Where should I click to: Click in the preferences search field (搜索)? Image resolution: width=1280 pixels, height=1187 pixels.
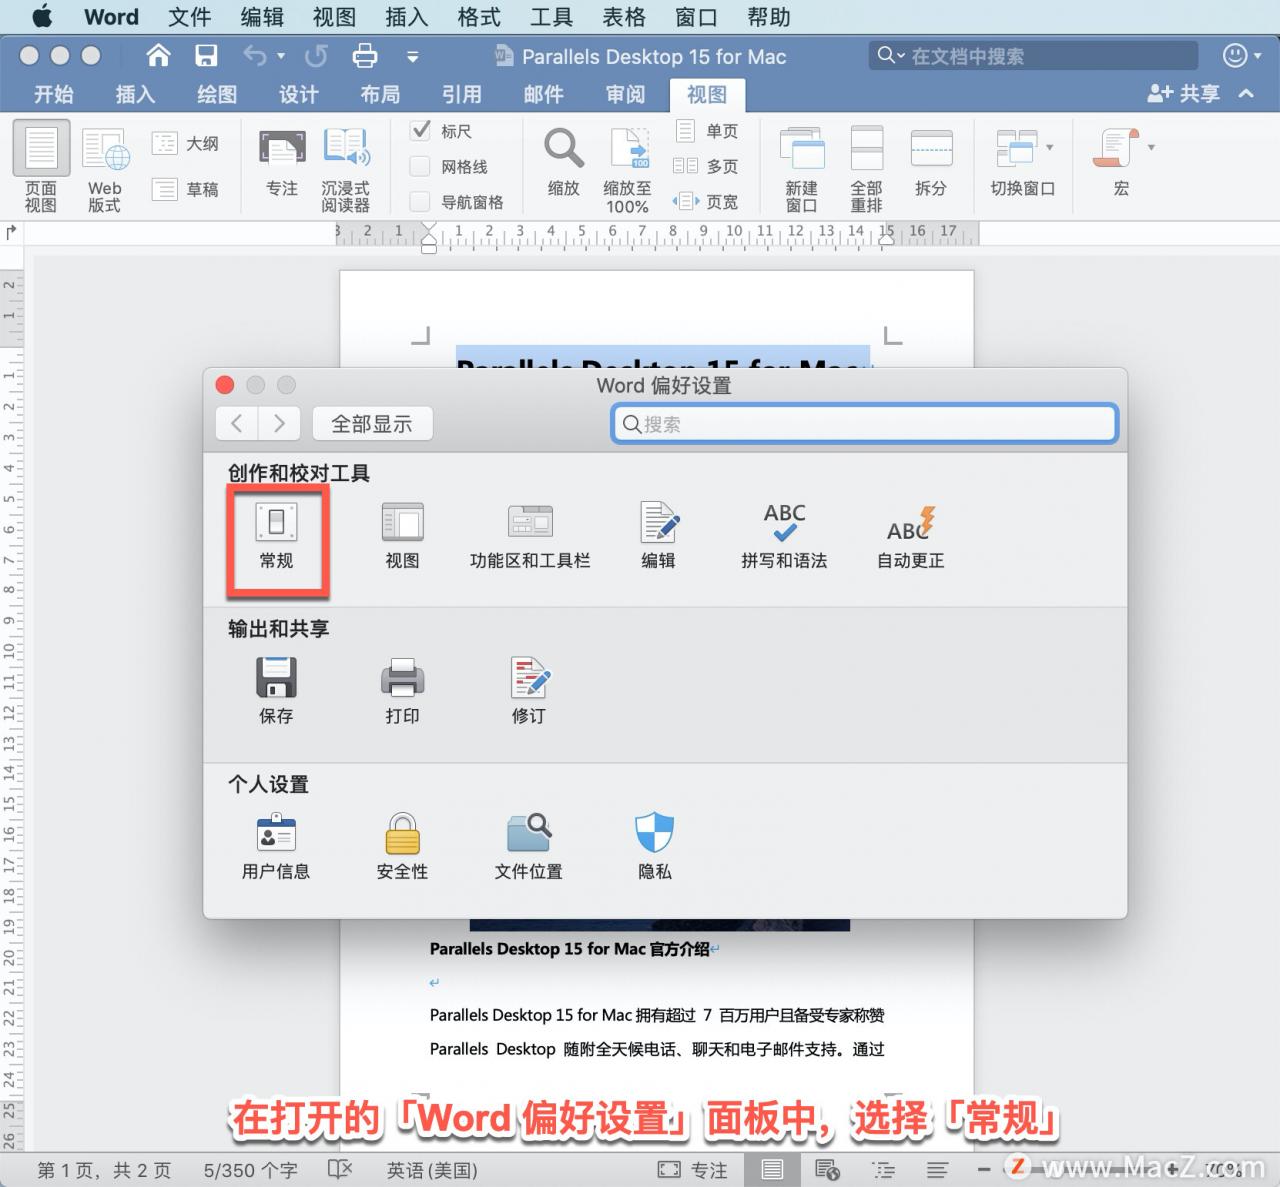click(x=864, y=424)
